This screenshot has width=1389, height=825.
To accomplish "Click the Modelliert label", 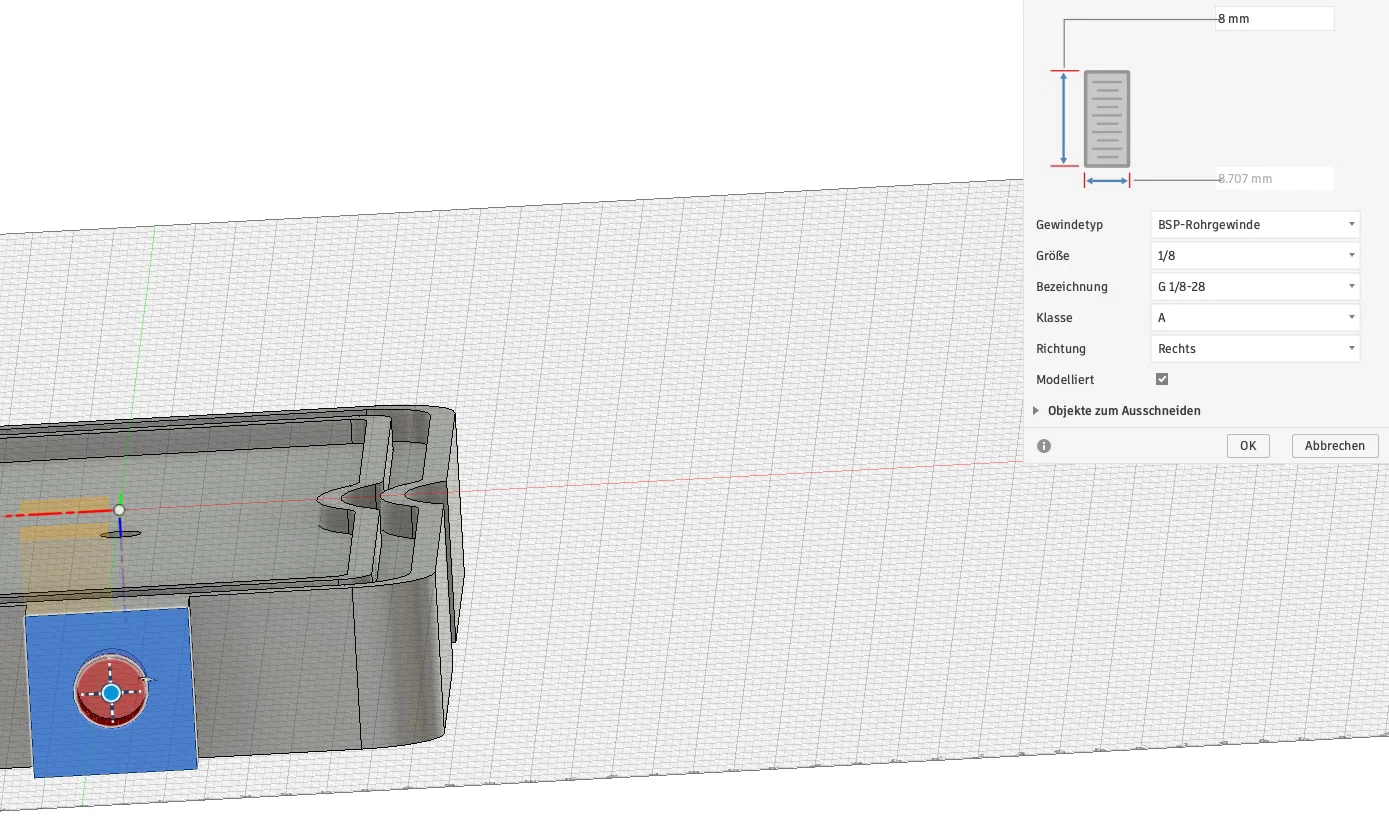I will 1066,380.
